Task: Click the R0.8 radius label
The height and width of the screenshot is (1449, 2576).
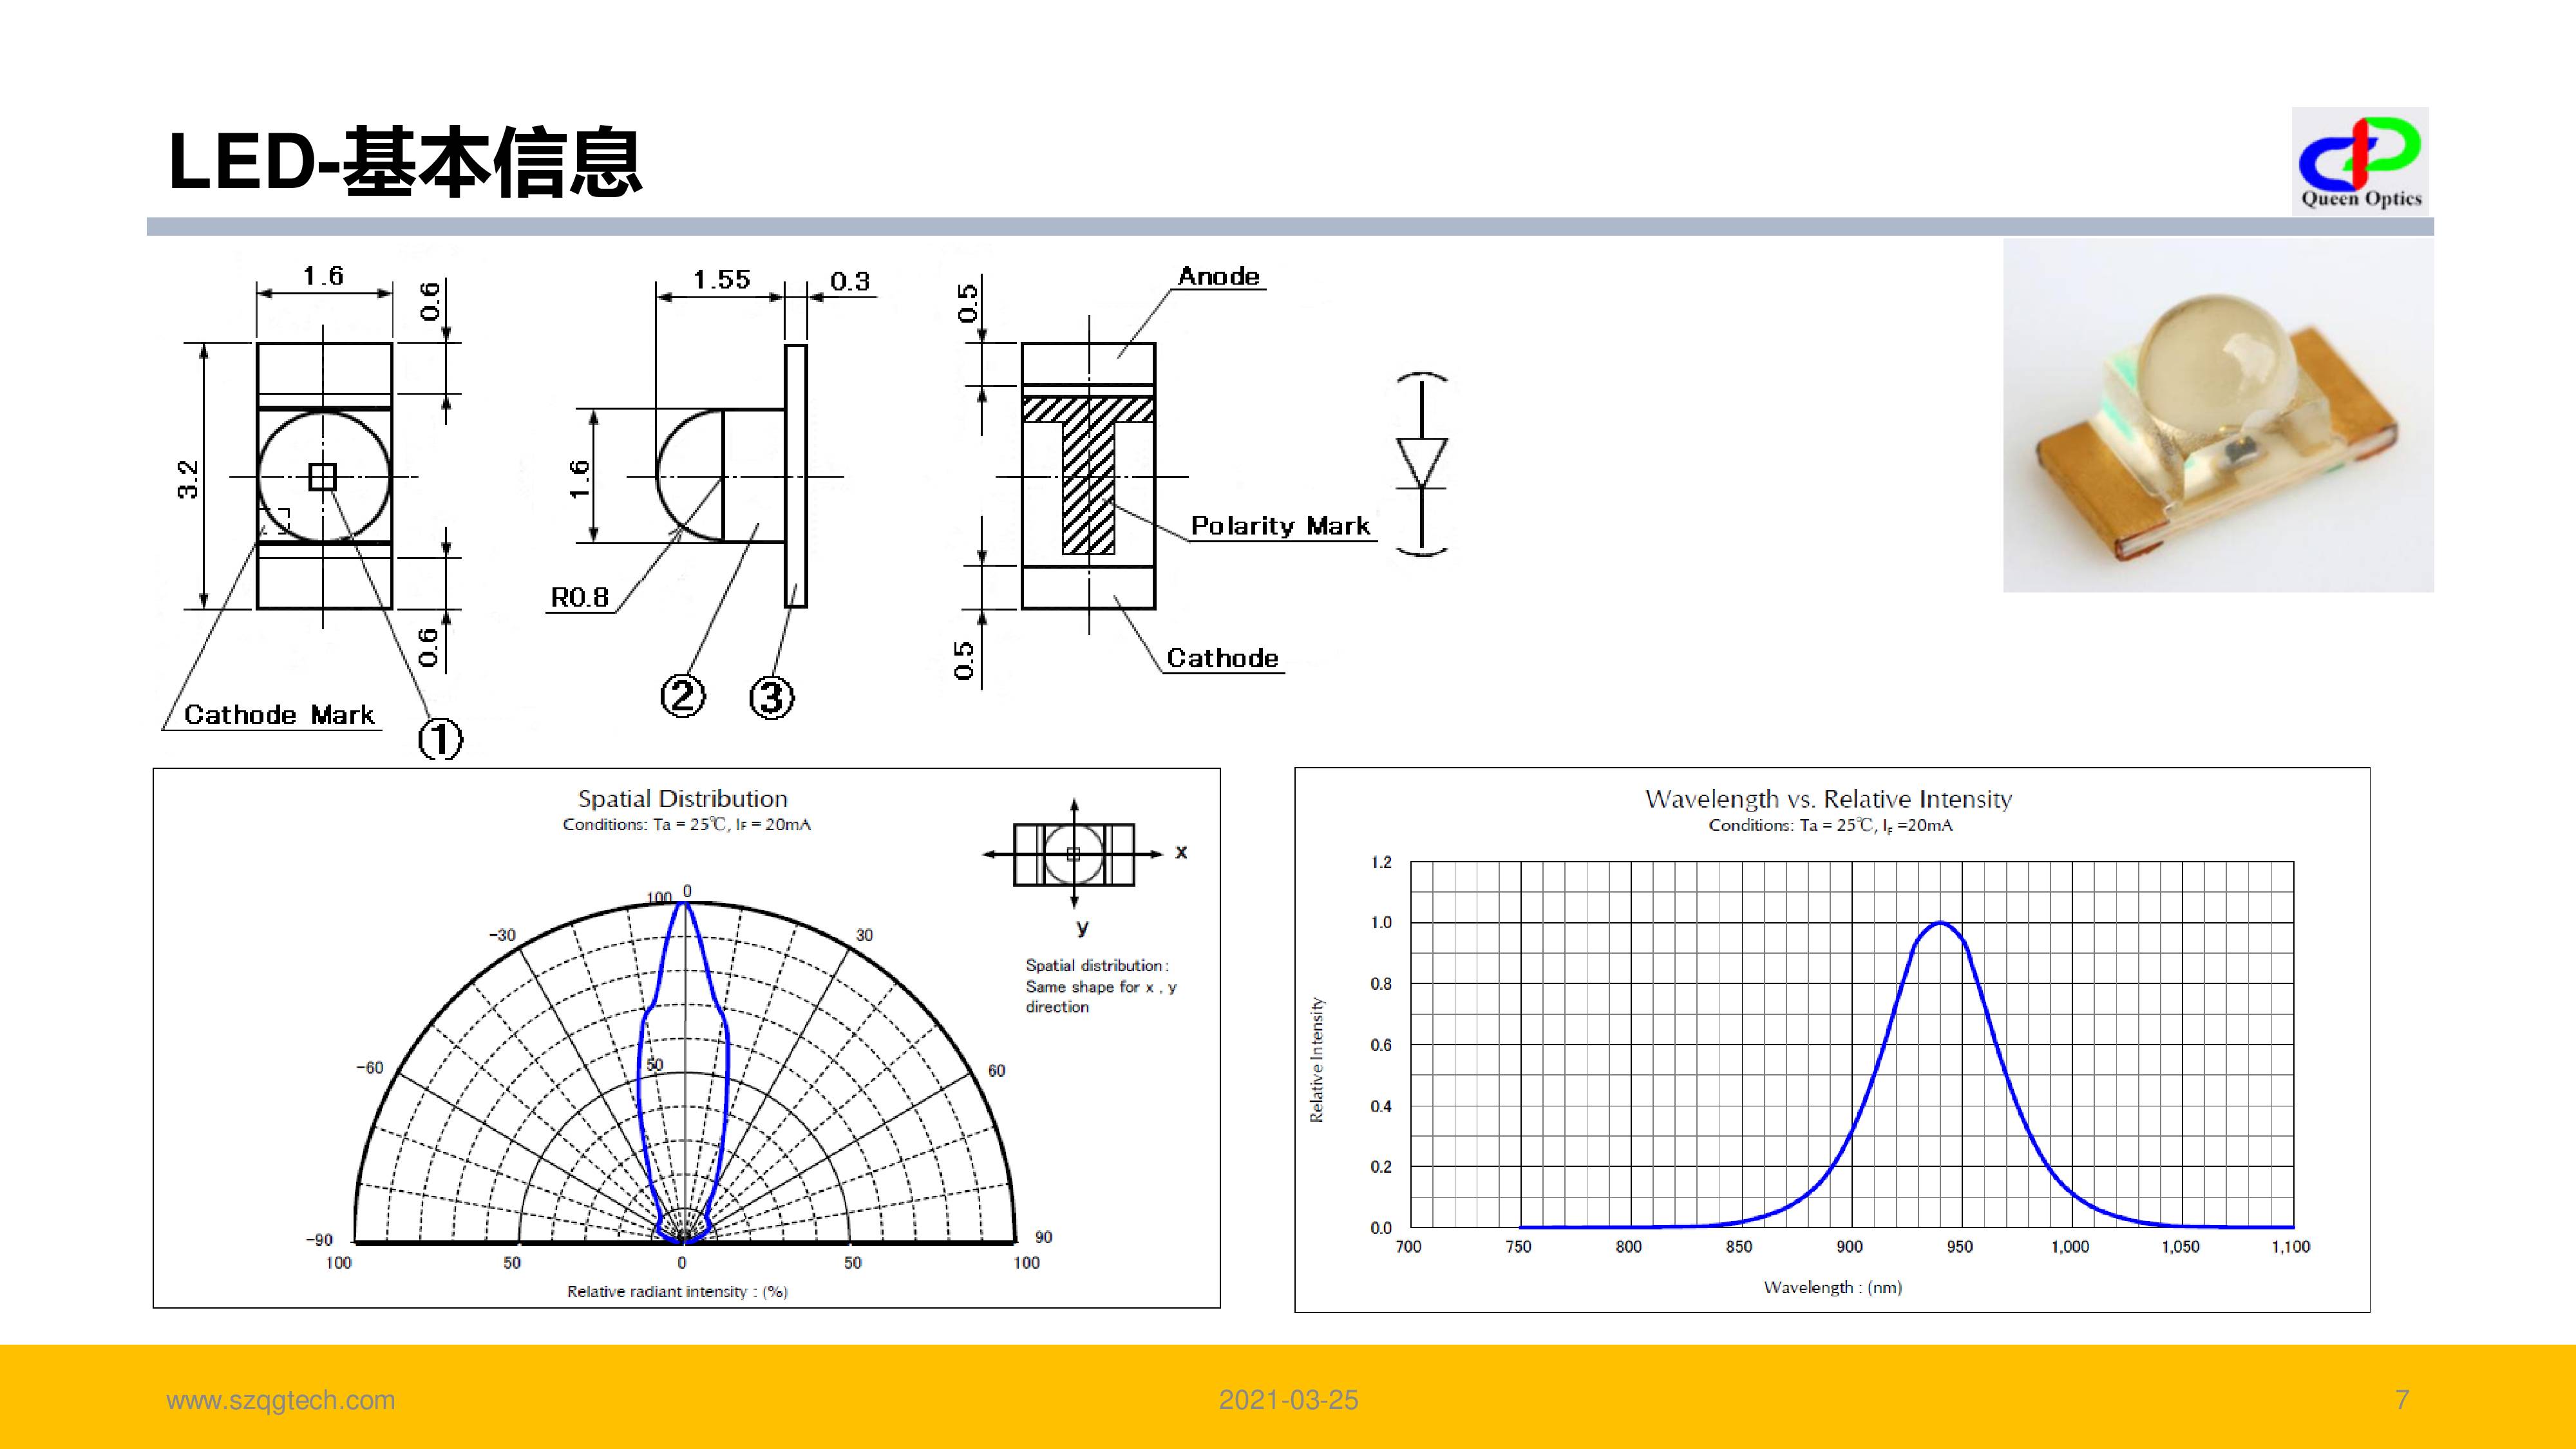Action: [x=580, y=598]
